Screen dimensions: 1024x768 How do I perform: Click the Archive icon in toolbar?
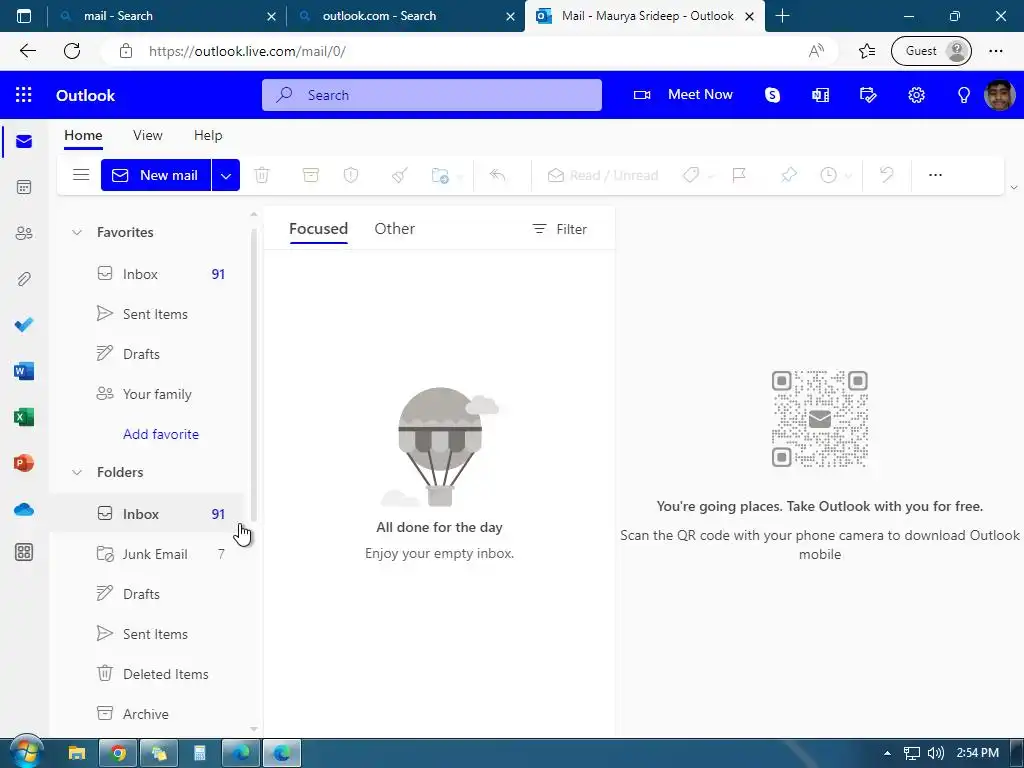(x=311, y=175)
